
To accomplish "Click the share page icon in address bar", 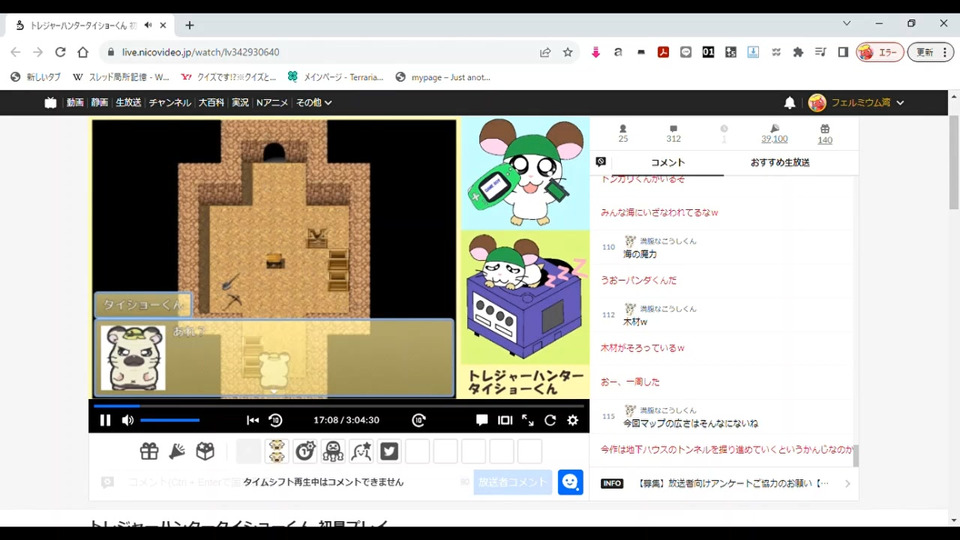I will [x=545, y=52].
